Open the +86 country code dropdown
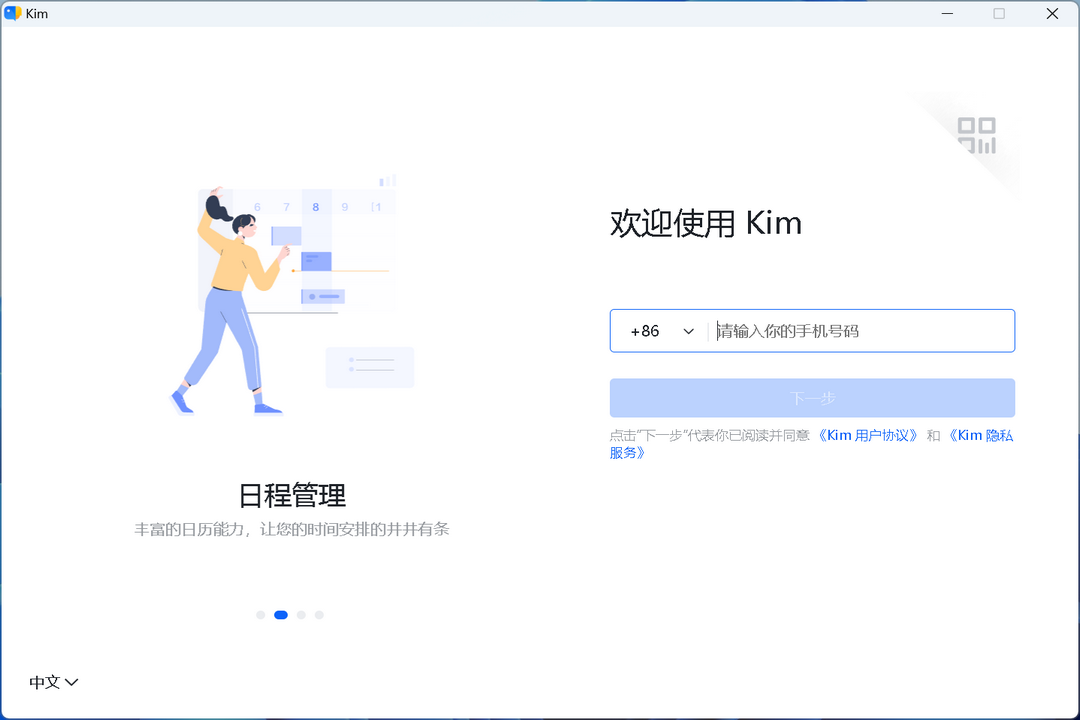 pyautogui.click(x=658, y=330)
